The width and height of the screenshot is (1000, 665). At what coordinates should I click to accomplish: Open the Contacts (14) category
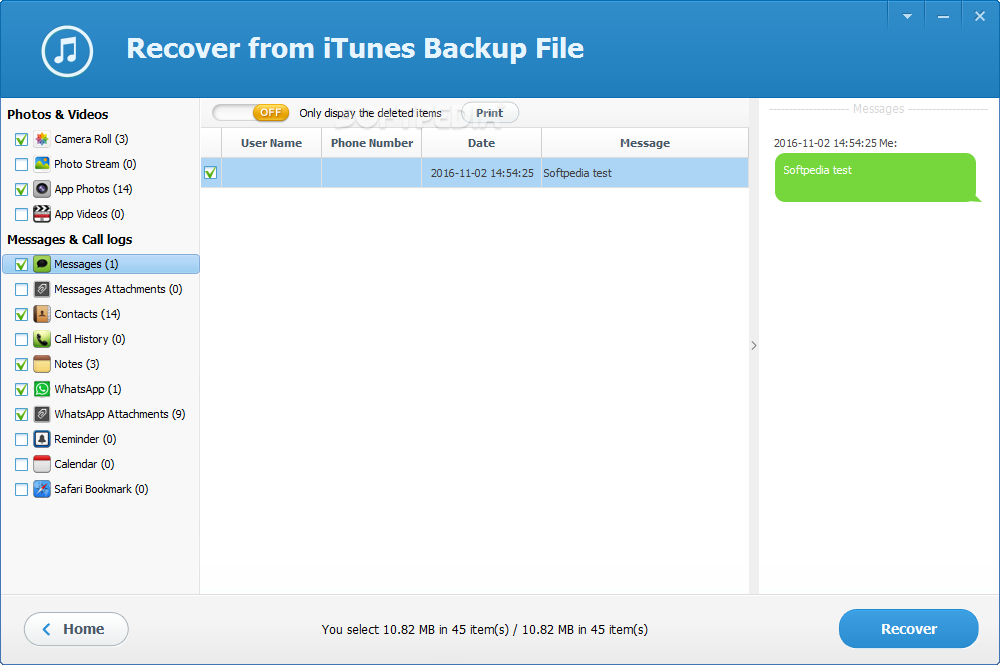pyautogui.click(x=87, y=314)
